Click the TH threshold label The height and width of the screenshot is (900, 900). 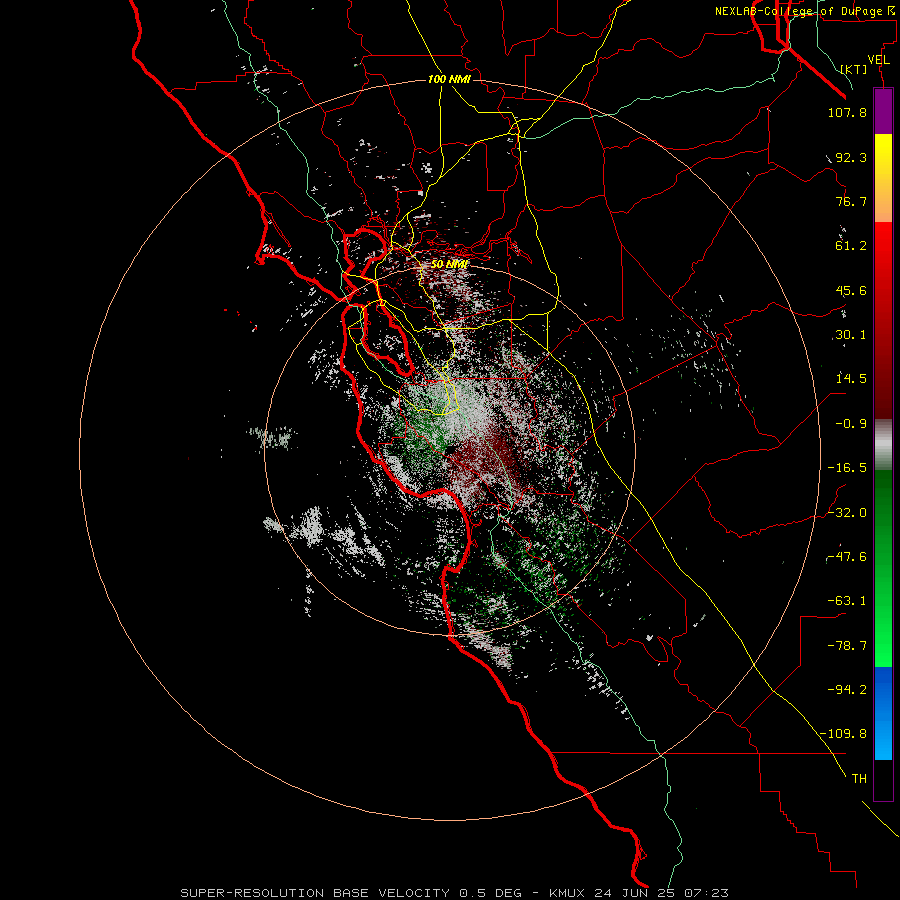coord(859,779)
